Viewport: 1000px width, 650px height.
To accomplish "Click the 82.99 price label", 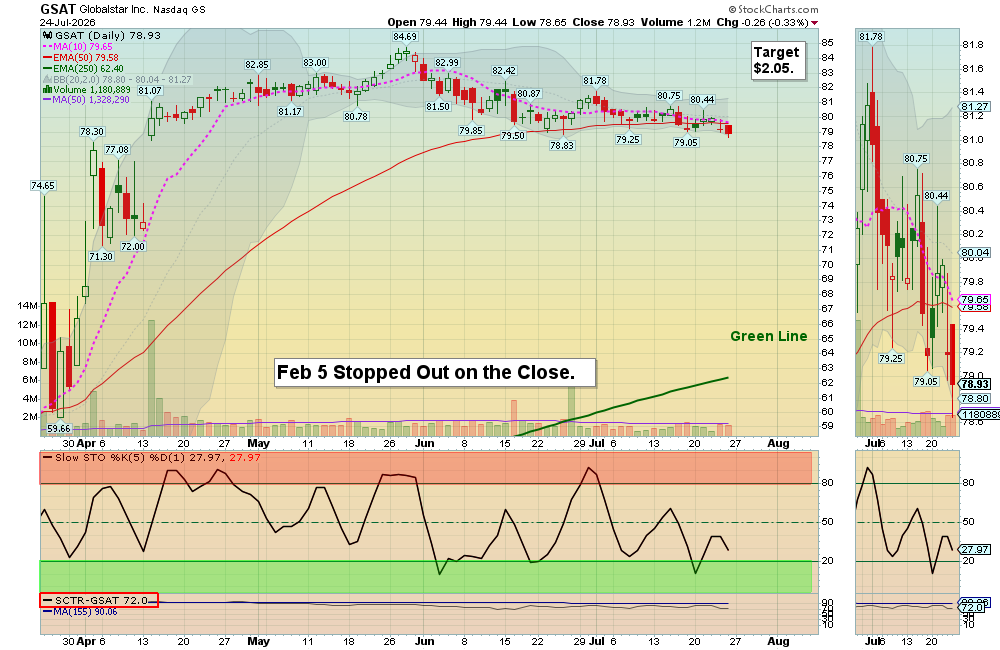I will tap(447, 63).
